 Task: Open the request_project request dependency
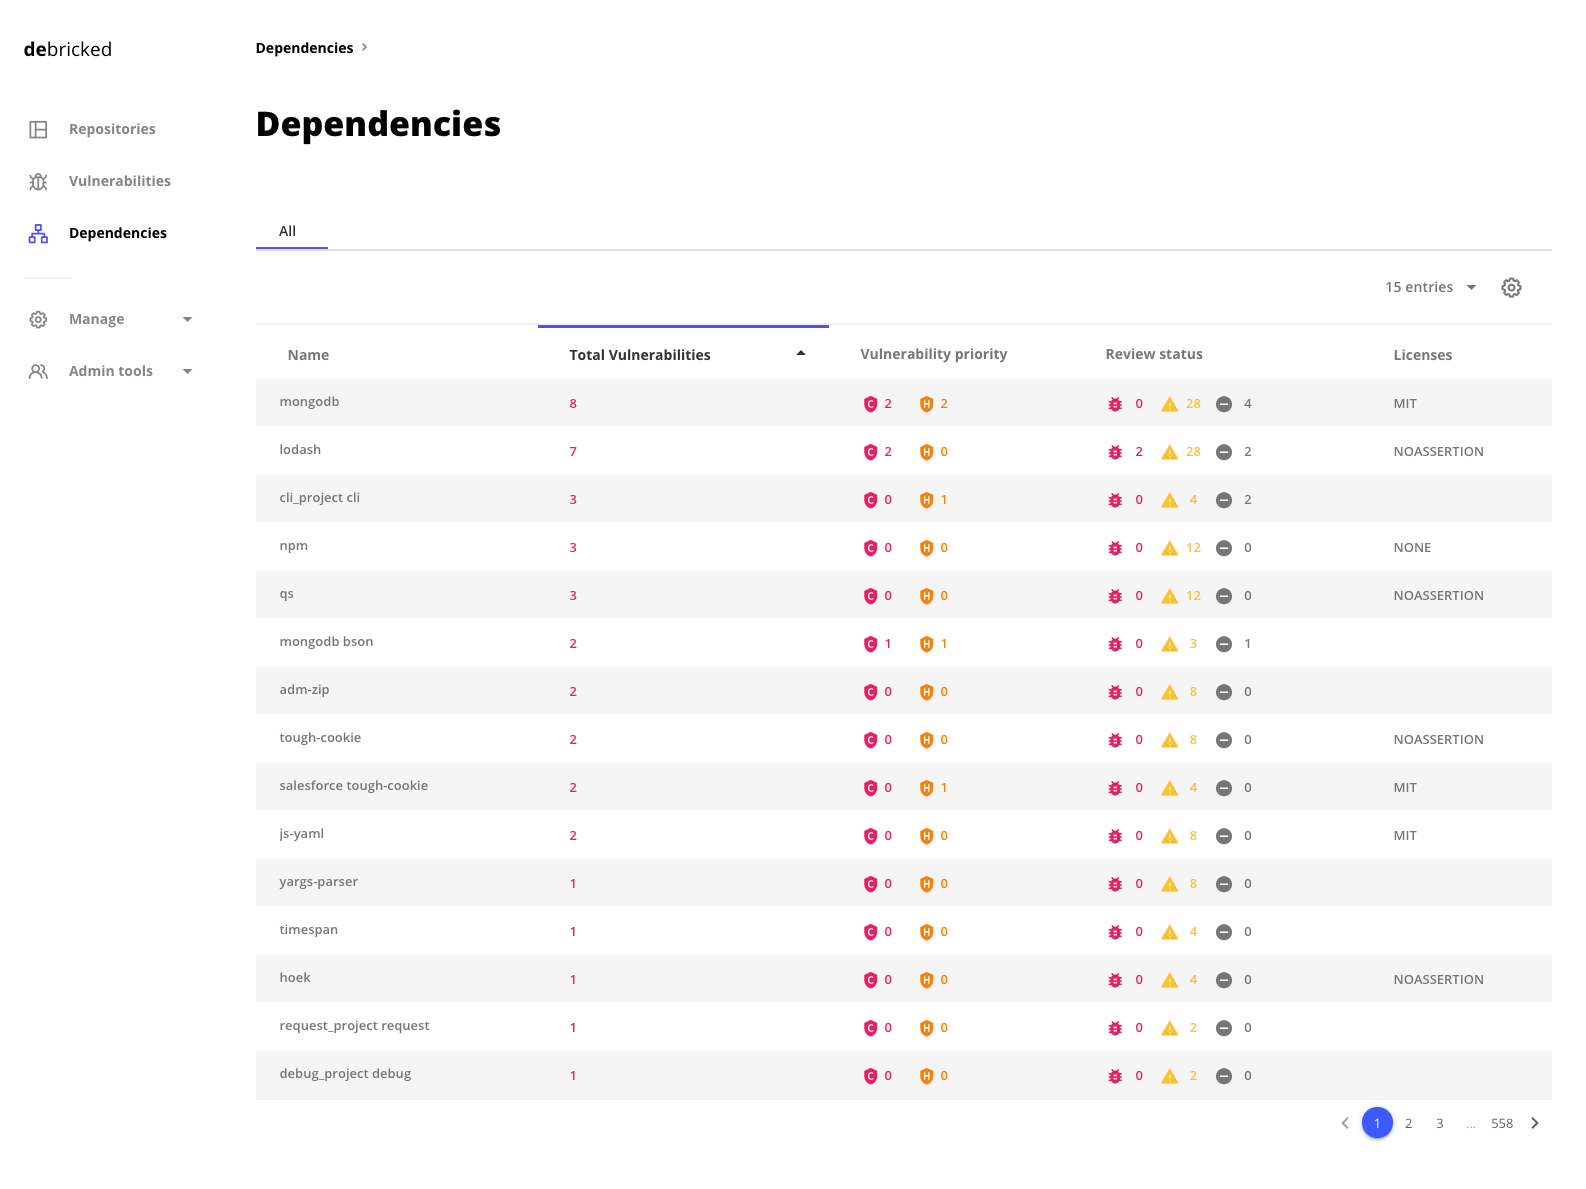354,1026
